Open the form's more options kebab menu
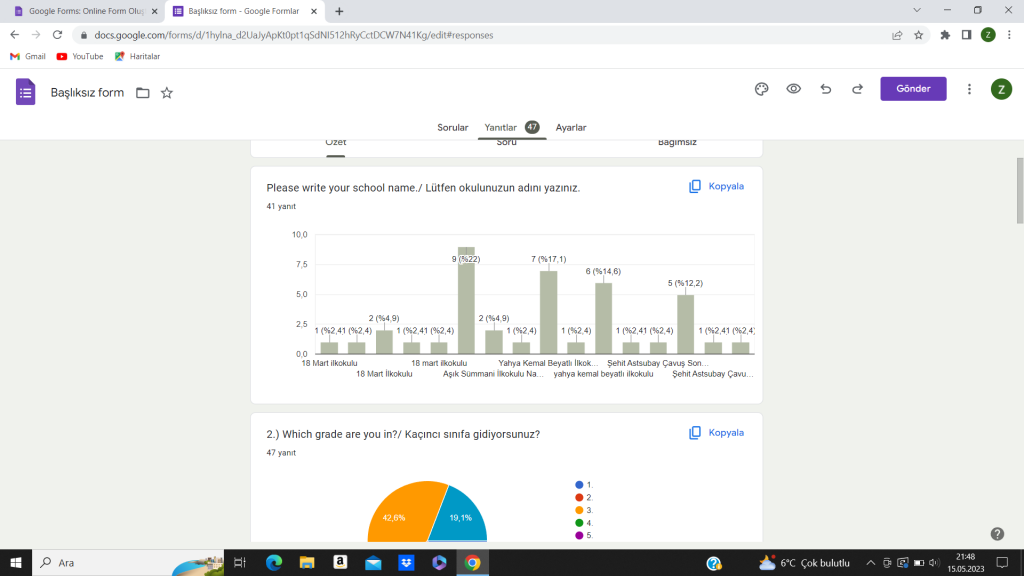1024x576 pixels. tap(968, 89)
